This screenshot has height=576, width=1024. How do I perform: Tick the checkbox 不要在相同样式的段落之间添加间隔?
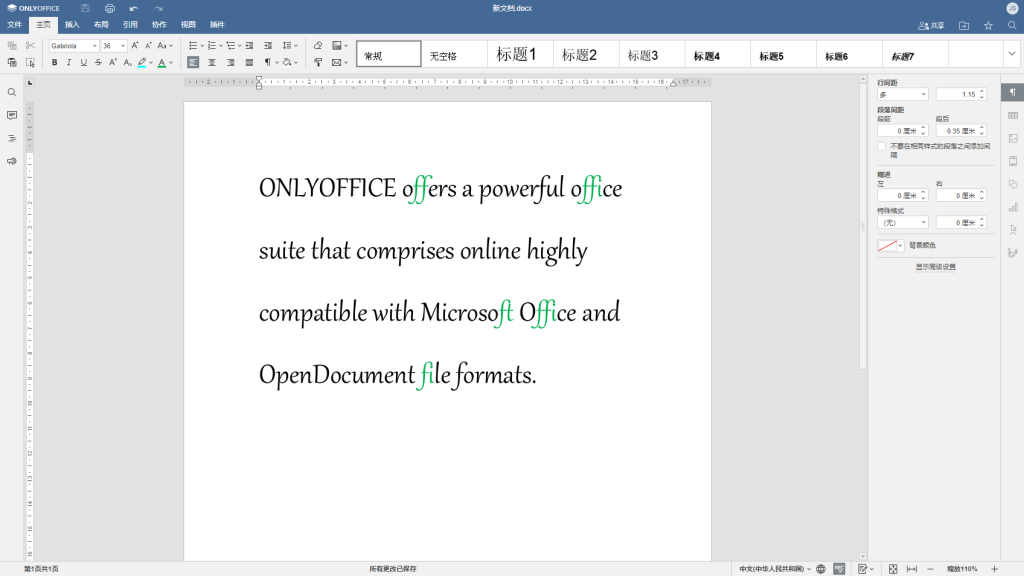click(882, 146)
